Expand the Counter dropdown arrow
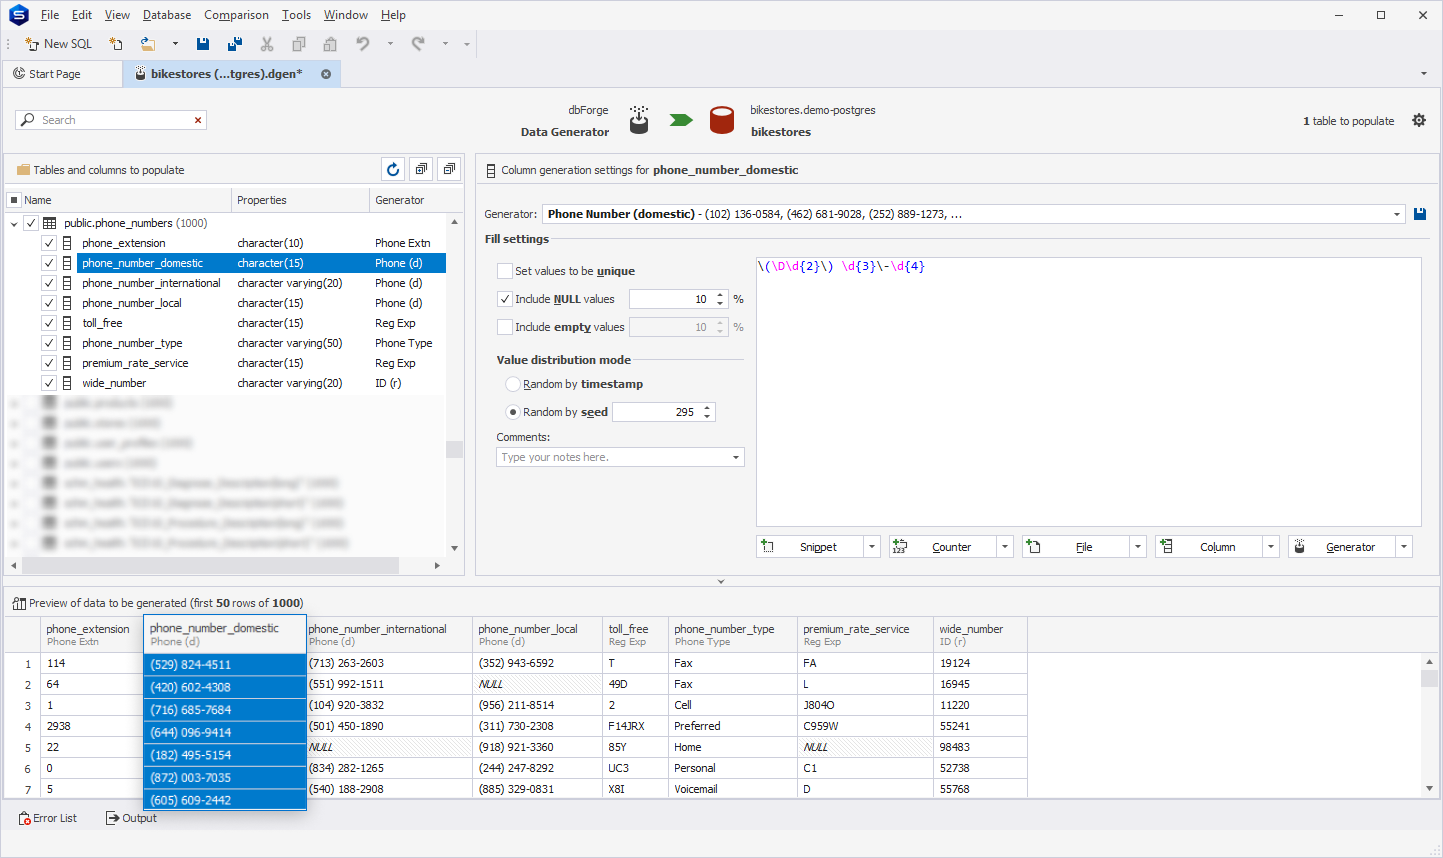Viewport: 1443px width, 858px height. (1005, 547)
